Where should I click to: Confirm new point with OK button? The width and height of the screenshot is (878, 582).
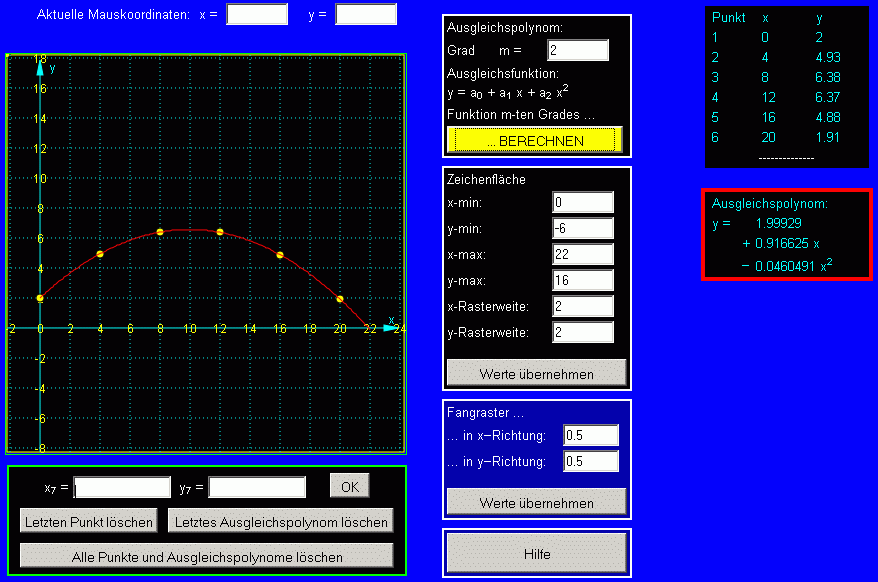(349, 486)
